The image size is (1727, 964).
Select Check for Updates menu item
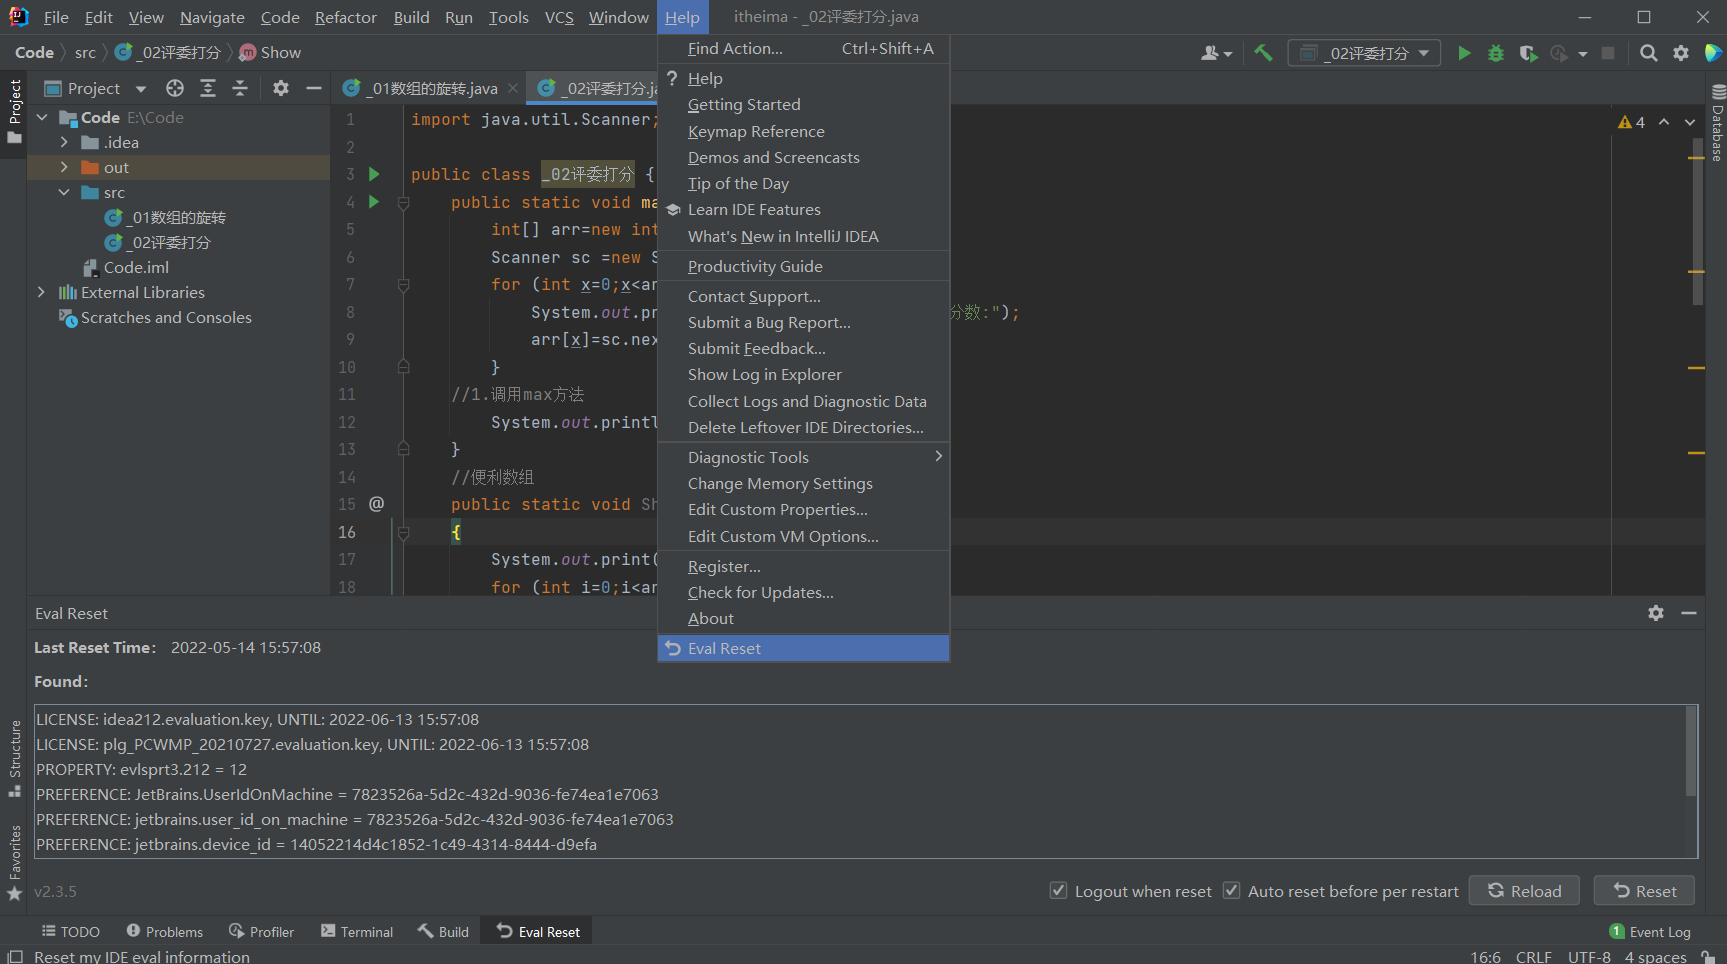803,592
